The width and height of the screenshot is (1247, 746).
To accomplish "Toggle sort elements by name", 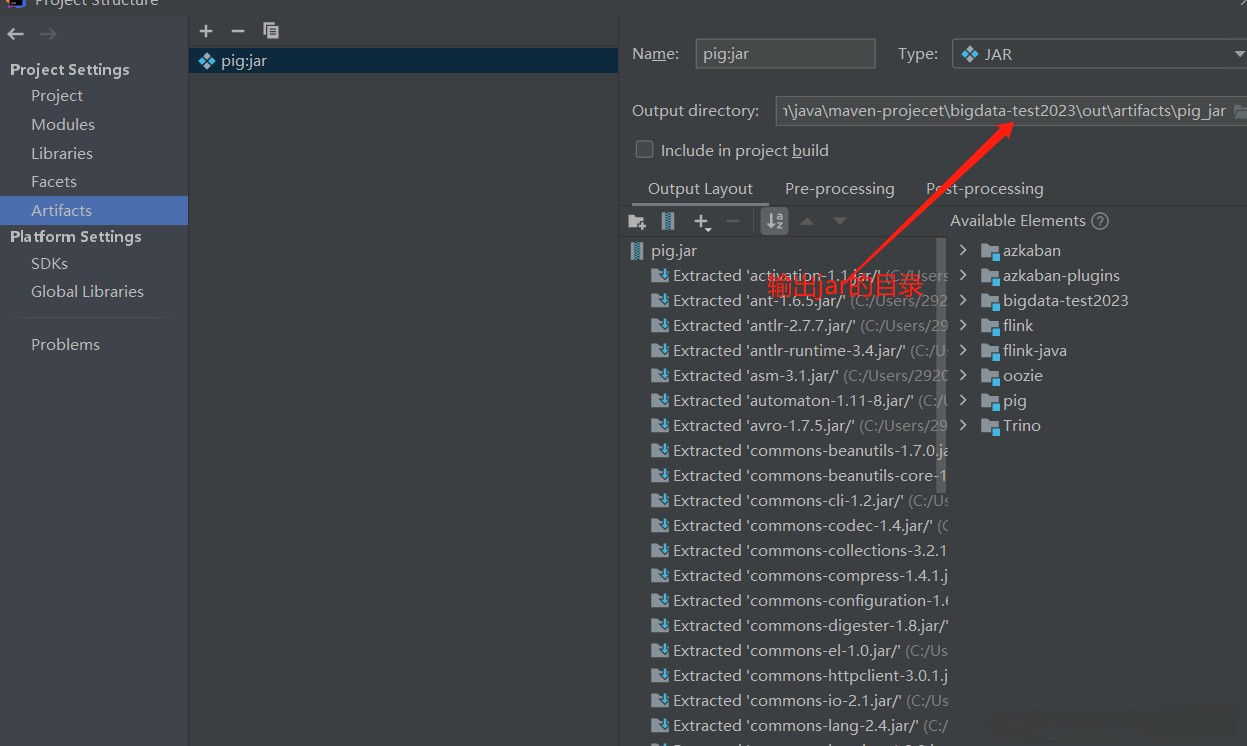I will [x=775, y=221].
